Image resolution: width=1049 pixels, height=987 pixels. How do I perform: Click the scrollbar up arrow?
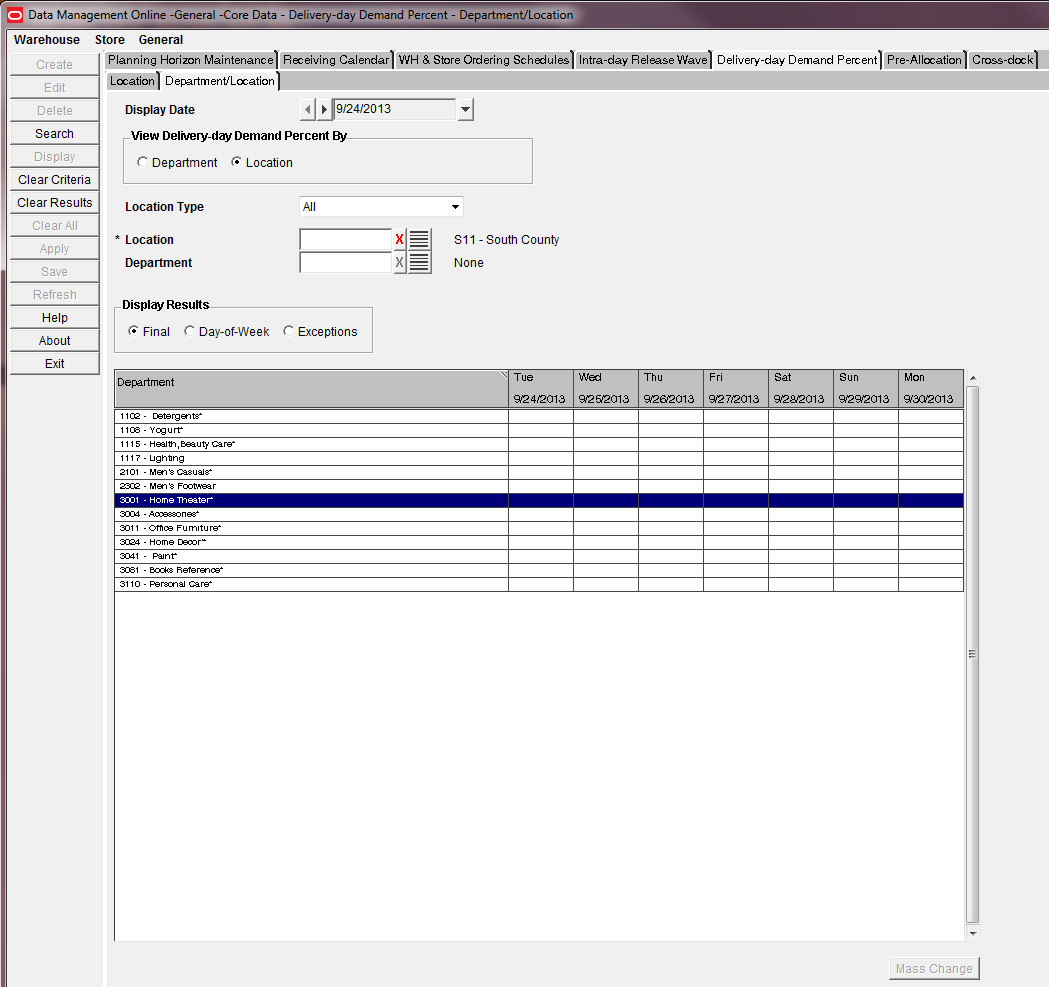tap(973, 378)
